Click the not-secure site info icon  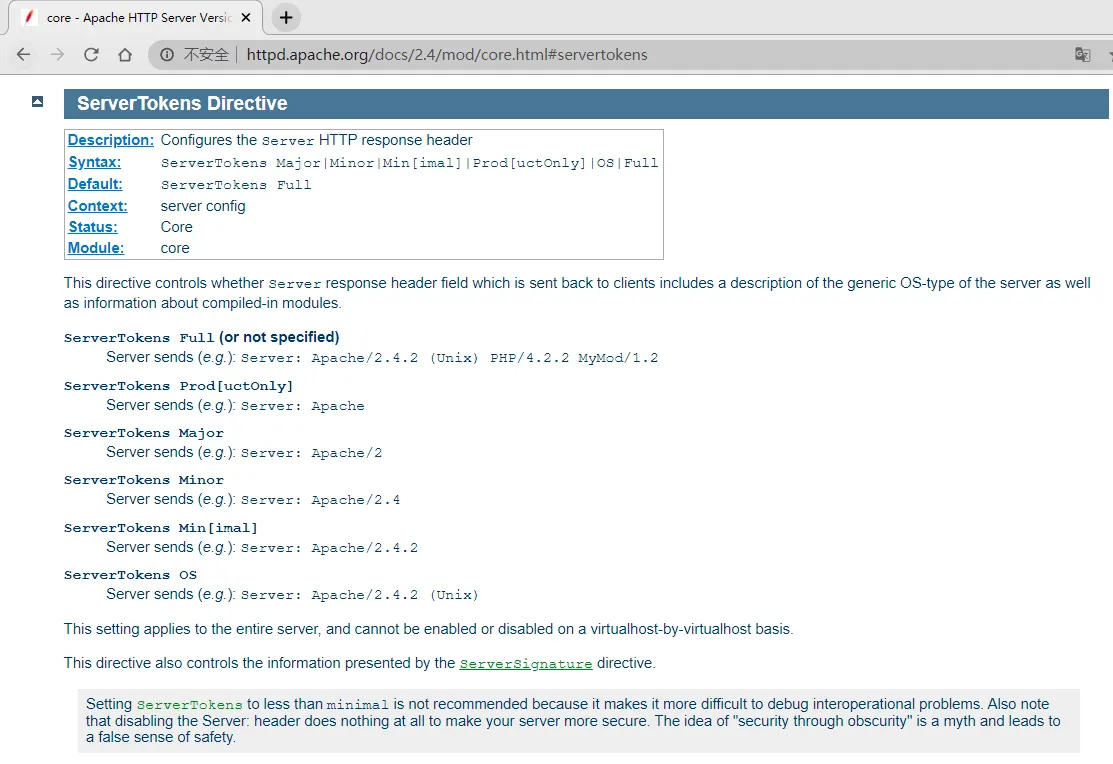tap(167, 55)
